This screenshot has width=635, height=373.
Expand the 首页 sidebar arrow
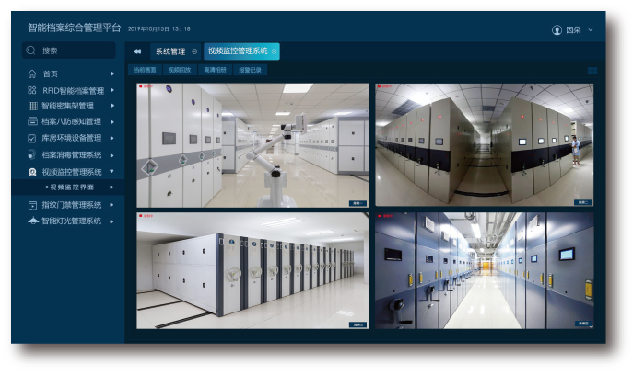click(x=112, y=74)
